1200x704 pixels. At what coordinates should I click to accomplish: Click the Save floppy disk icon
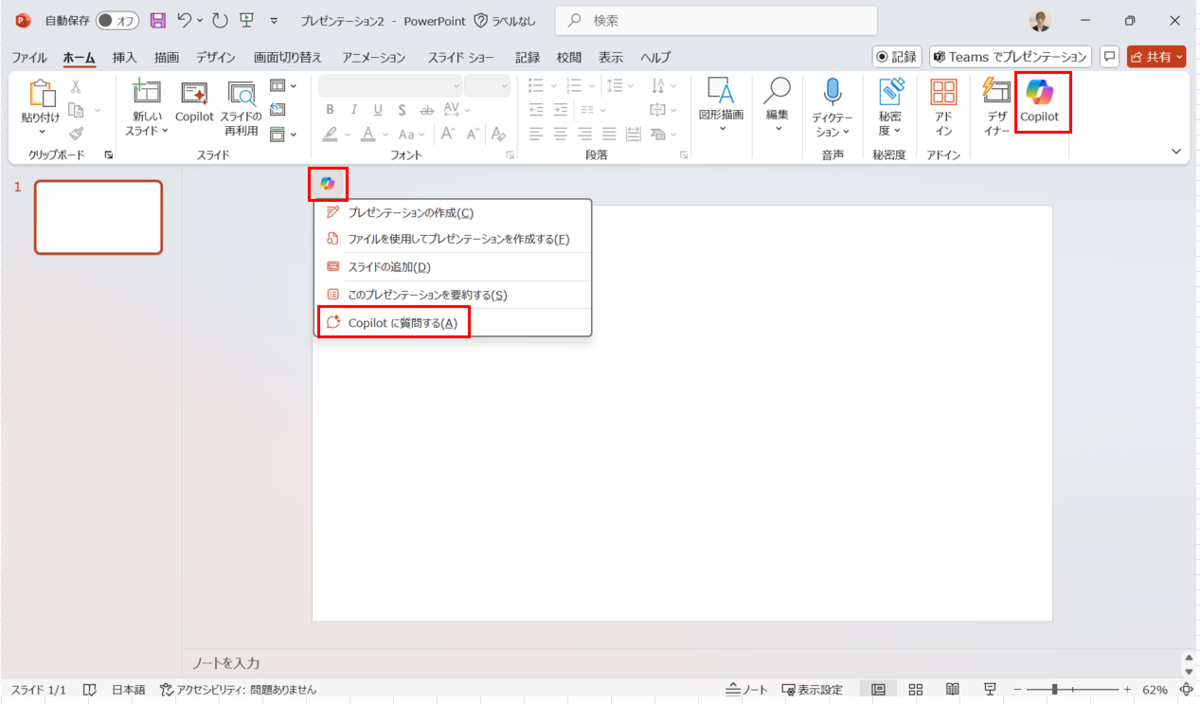click(x=157, y=20)
